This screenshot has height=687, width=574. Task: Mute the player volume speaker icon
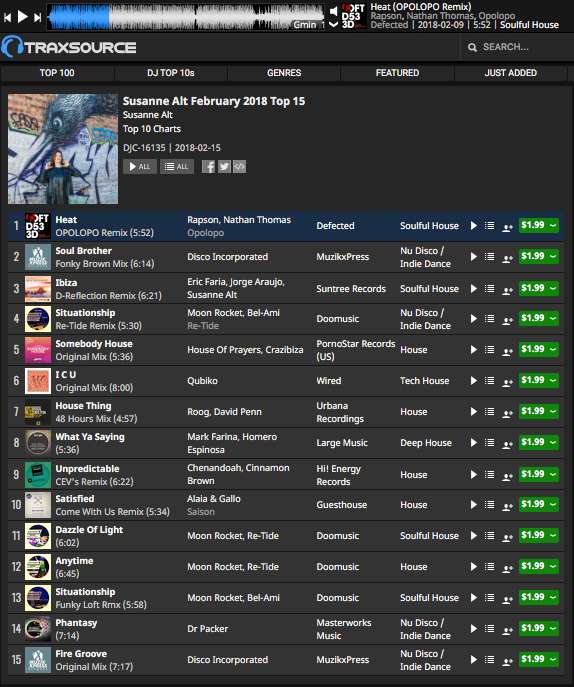[333, 11]
